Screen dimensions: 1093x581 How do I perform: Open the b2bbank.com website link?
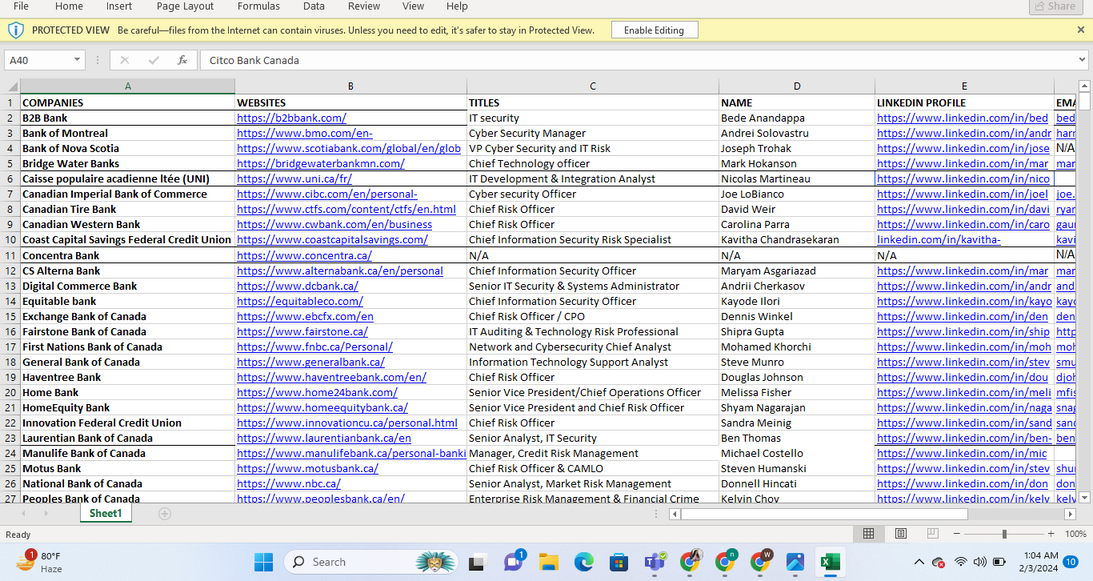(291, 118)
